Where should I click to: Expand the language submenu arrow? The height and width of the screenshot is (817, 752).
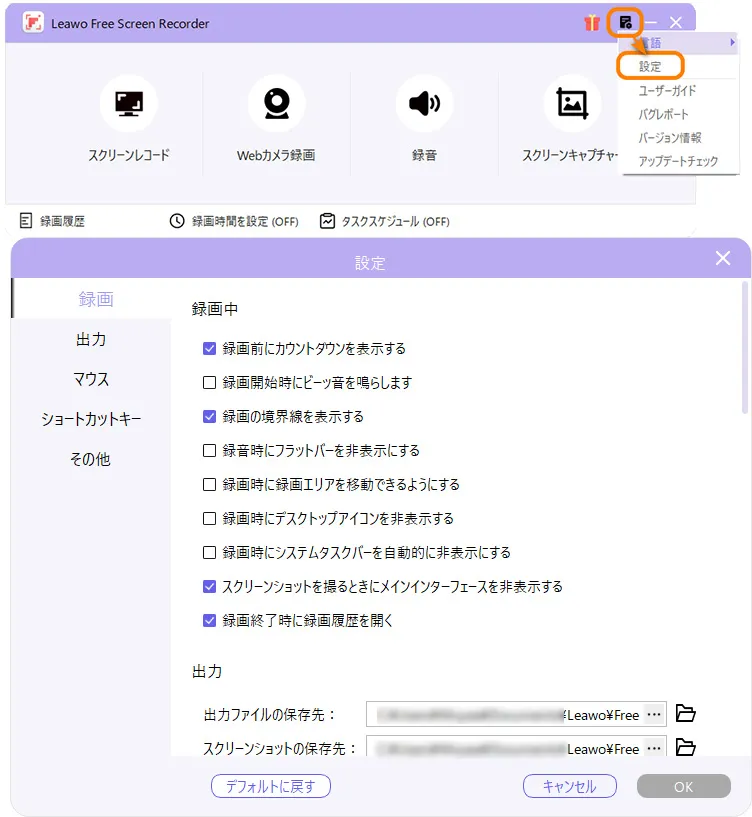[732, 42]
